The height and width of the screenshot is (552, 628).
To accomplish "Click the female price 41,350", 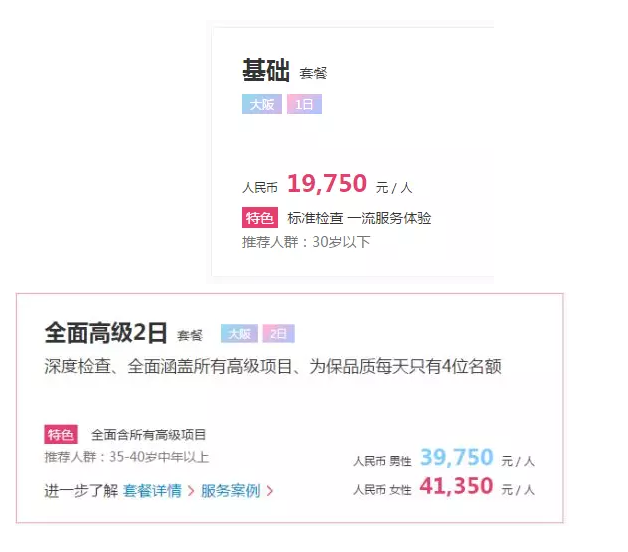I will 456,487.
